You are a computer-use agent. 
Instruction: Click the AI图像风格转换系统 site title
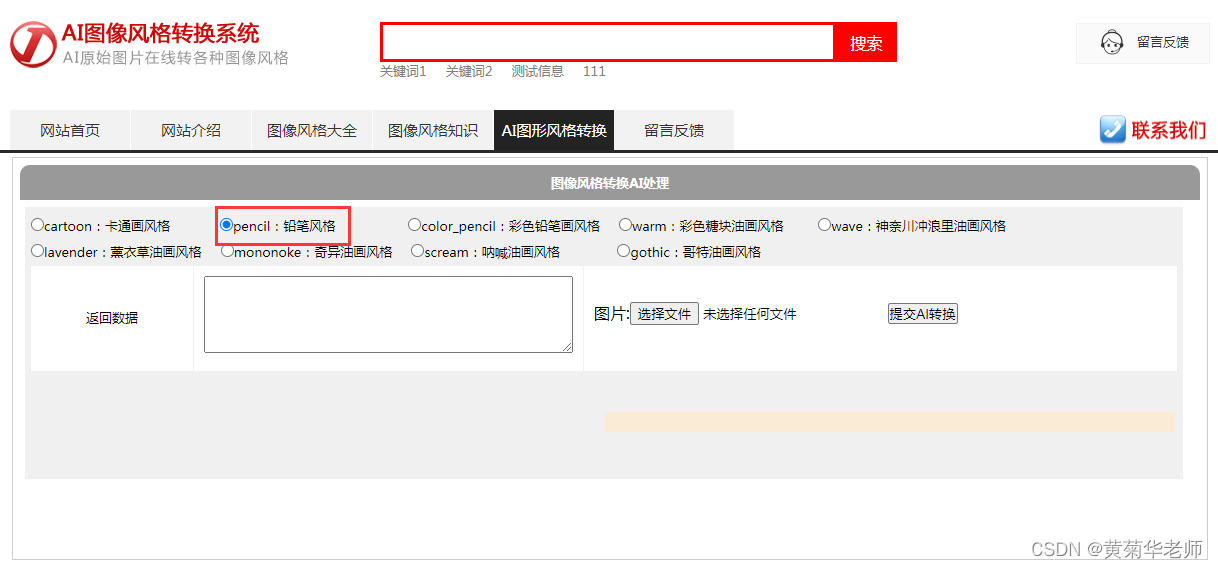coord(161,34)
